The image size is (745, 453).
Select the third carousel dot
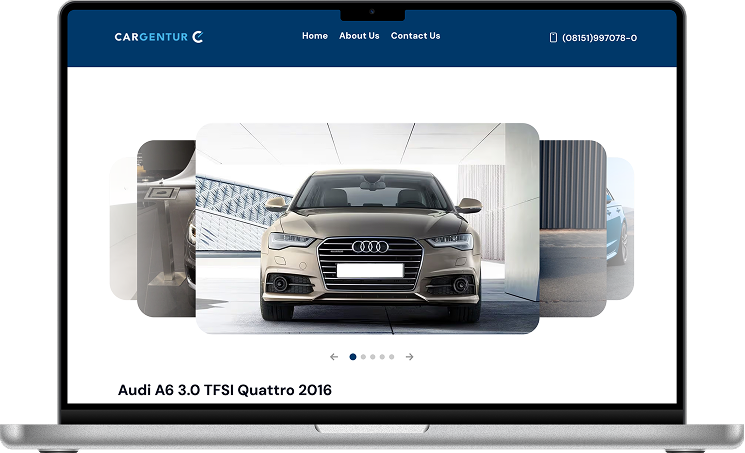coord(372,357)
